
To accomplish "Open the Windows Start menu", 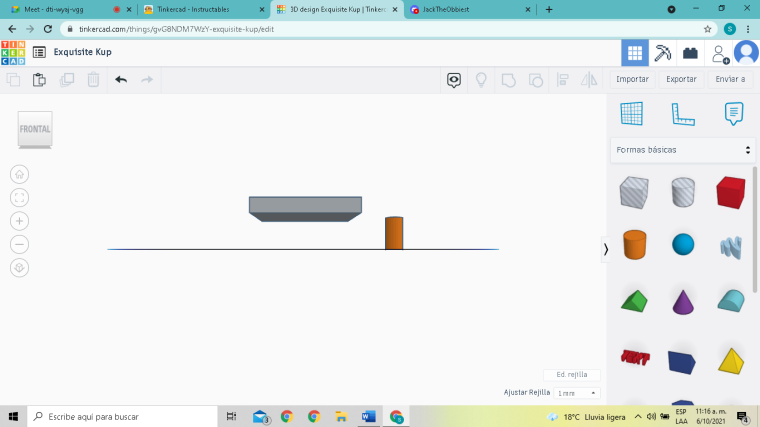I will tap(13, 416).
